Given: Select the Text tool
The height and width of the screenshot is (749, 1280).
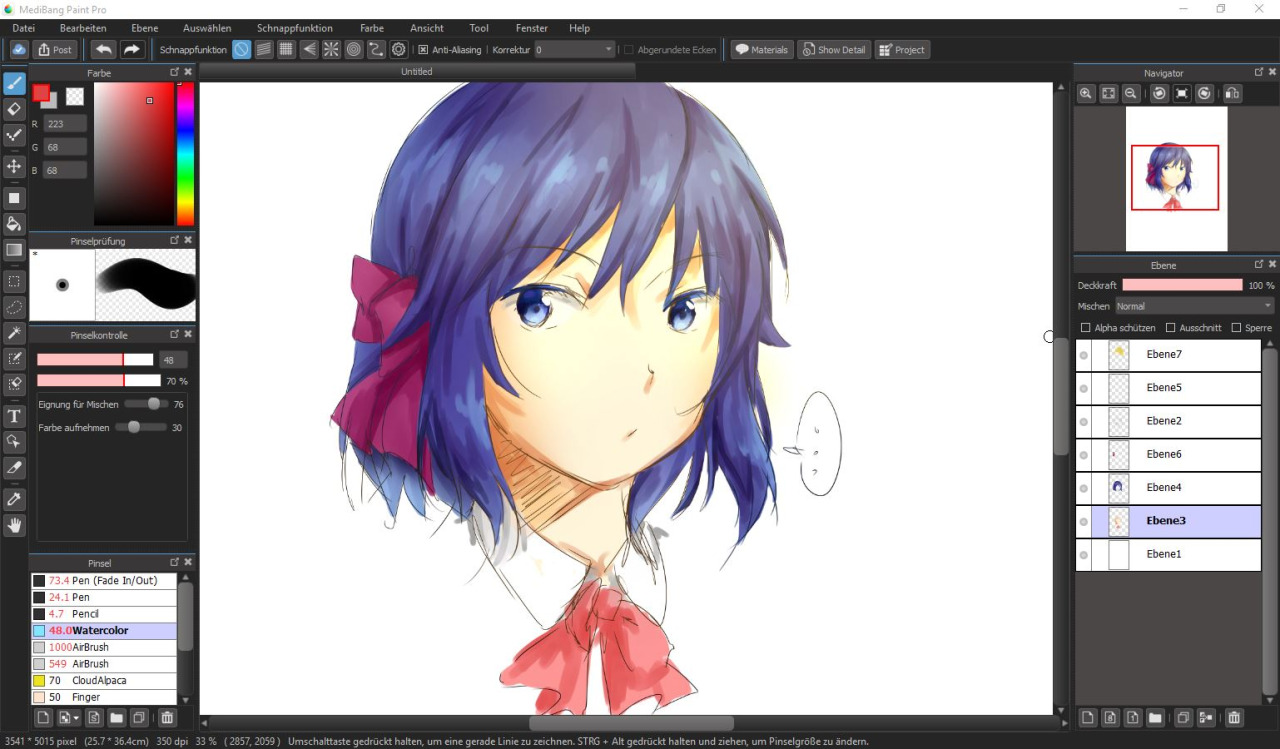Looking at the screenshot, I should 14,415.
